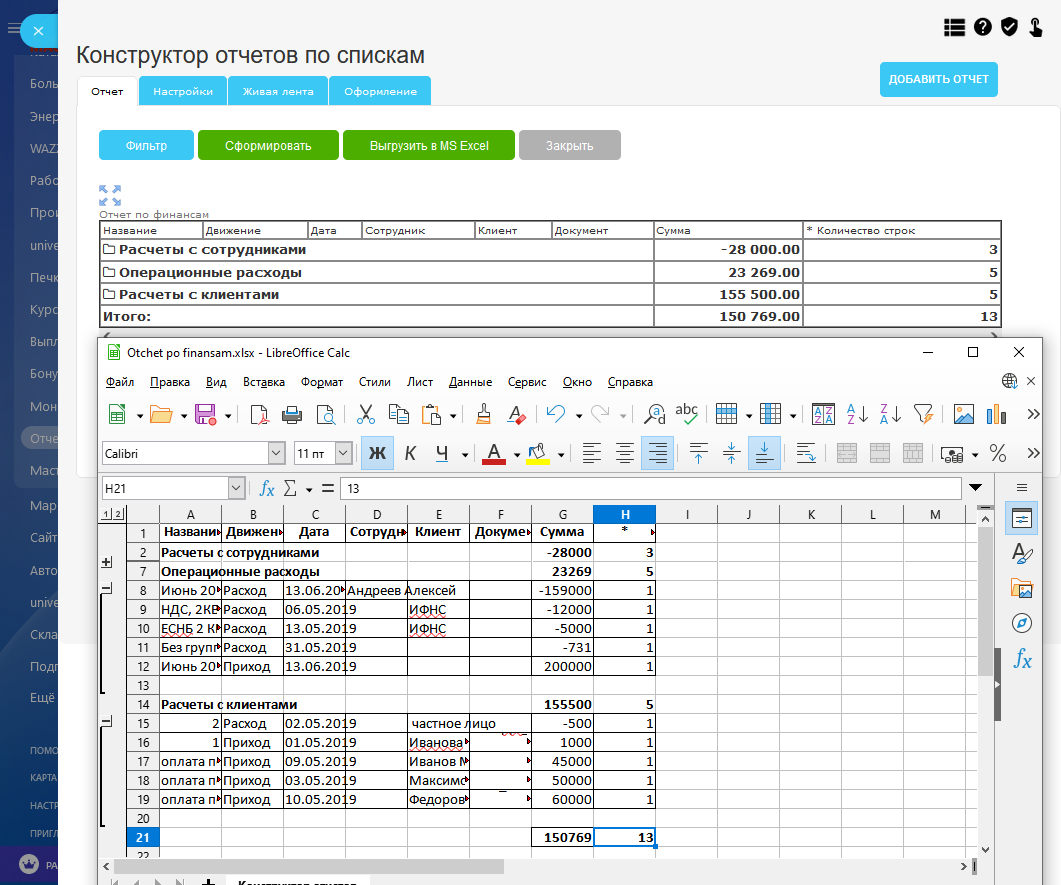Viewport: 1061px width, 885px height.
Task: Toggle Bold formatting button
Action: (377, 453)
